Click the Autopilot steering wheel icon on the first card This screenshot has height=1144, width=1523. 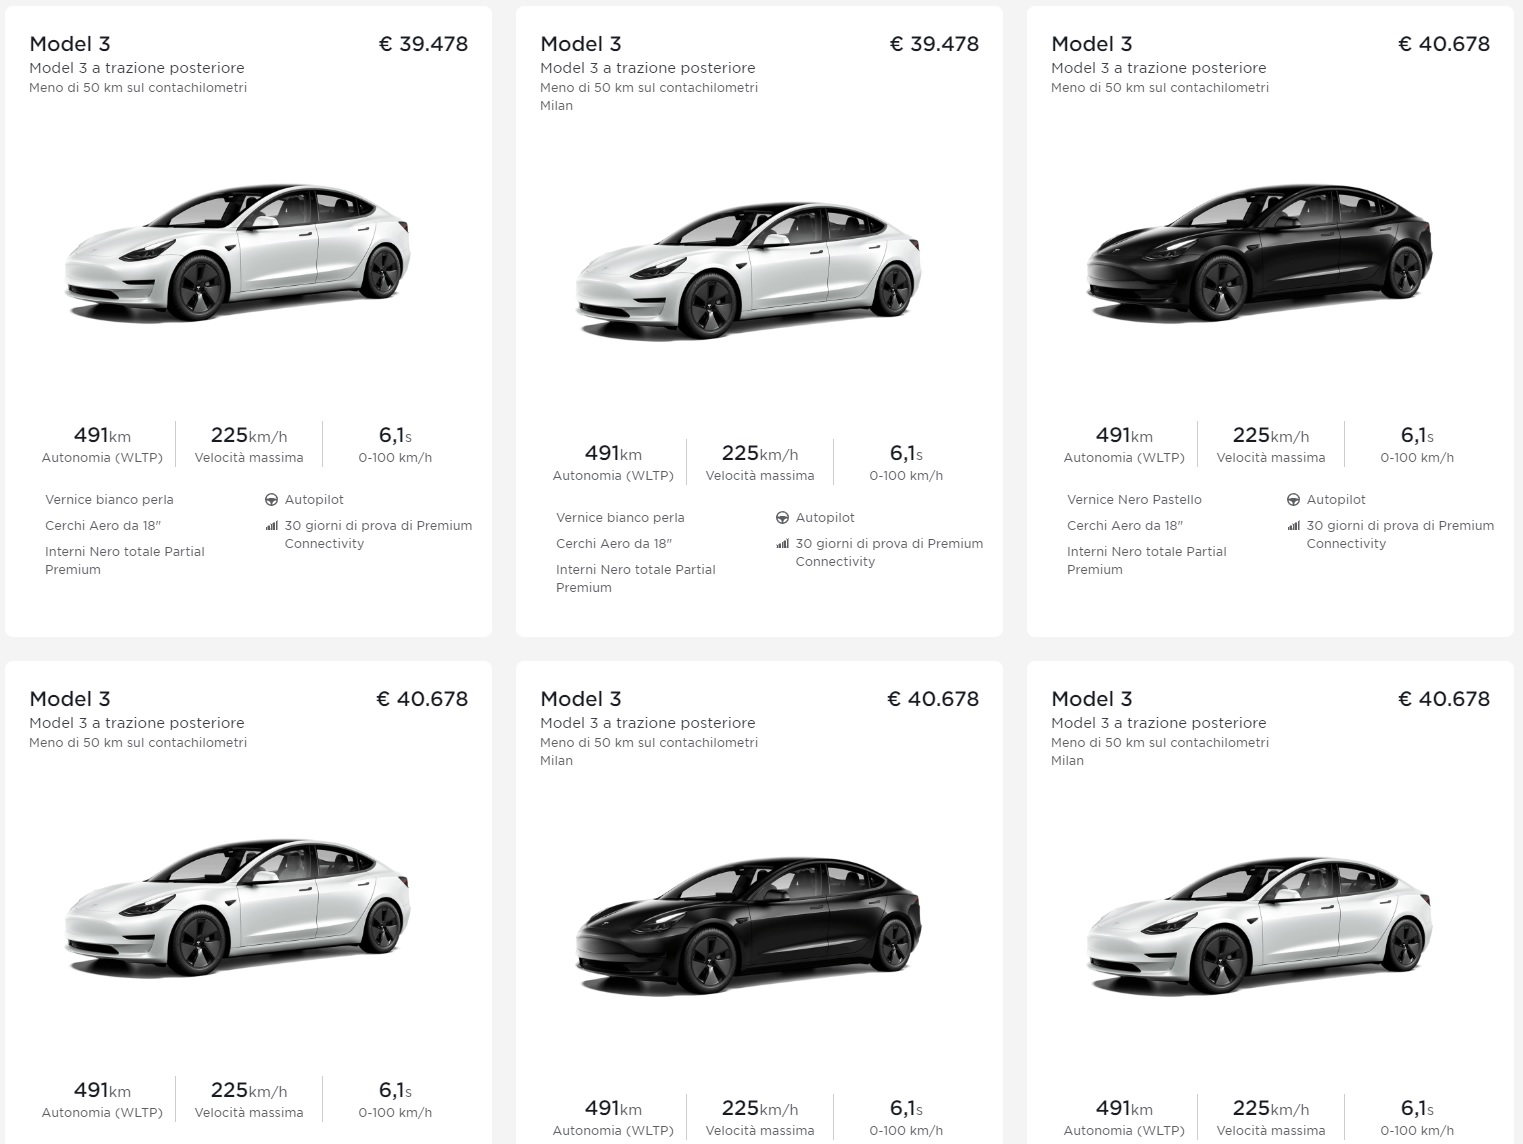point(271,499)
